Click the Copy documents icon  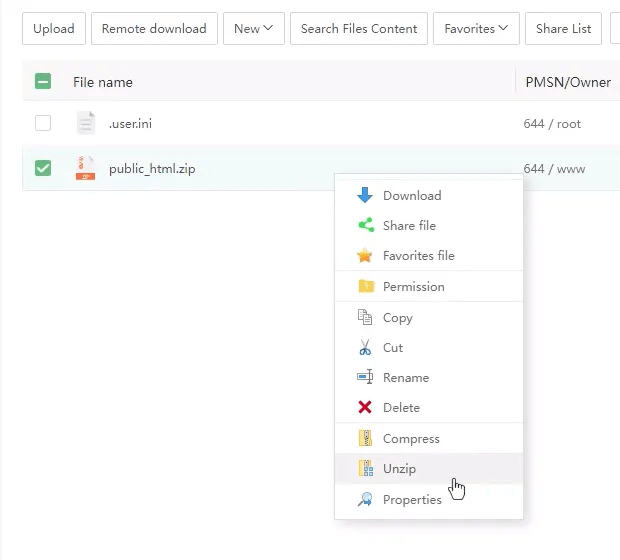point(365,317)
